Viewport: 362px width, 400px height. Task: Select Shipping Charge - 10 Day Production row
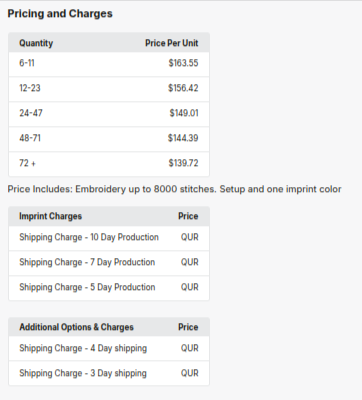tap(109, 238)
